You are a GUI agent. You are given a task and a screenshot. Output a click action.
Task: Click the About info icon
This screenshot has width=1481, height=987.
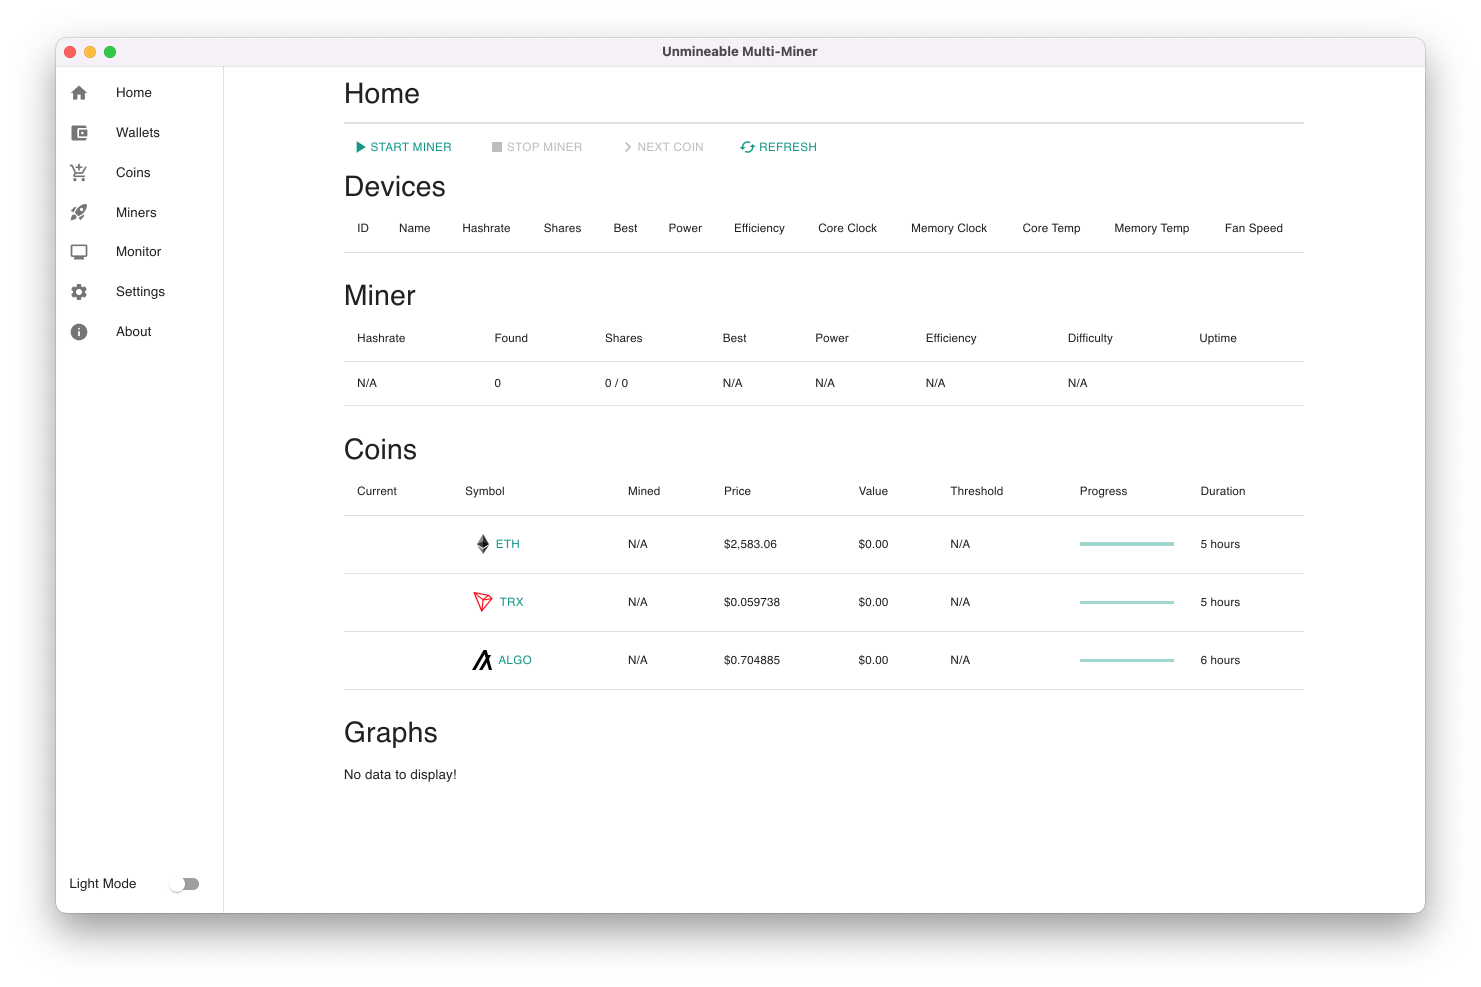tap(79, 331)
